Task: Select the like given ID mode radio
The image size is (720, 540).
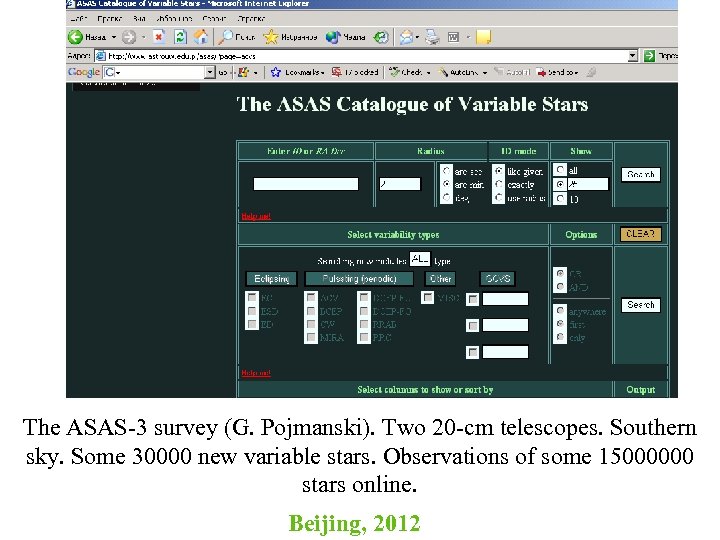Action: [x=499, y=171]
